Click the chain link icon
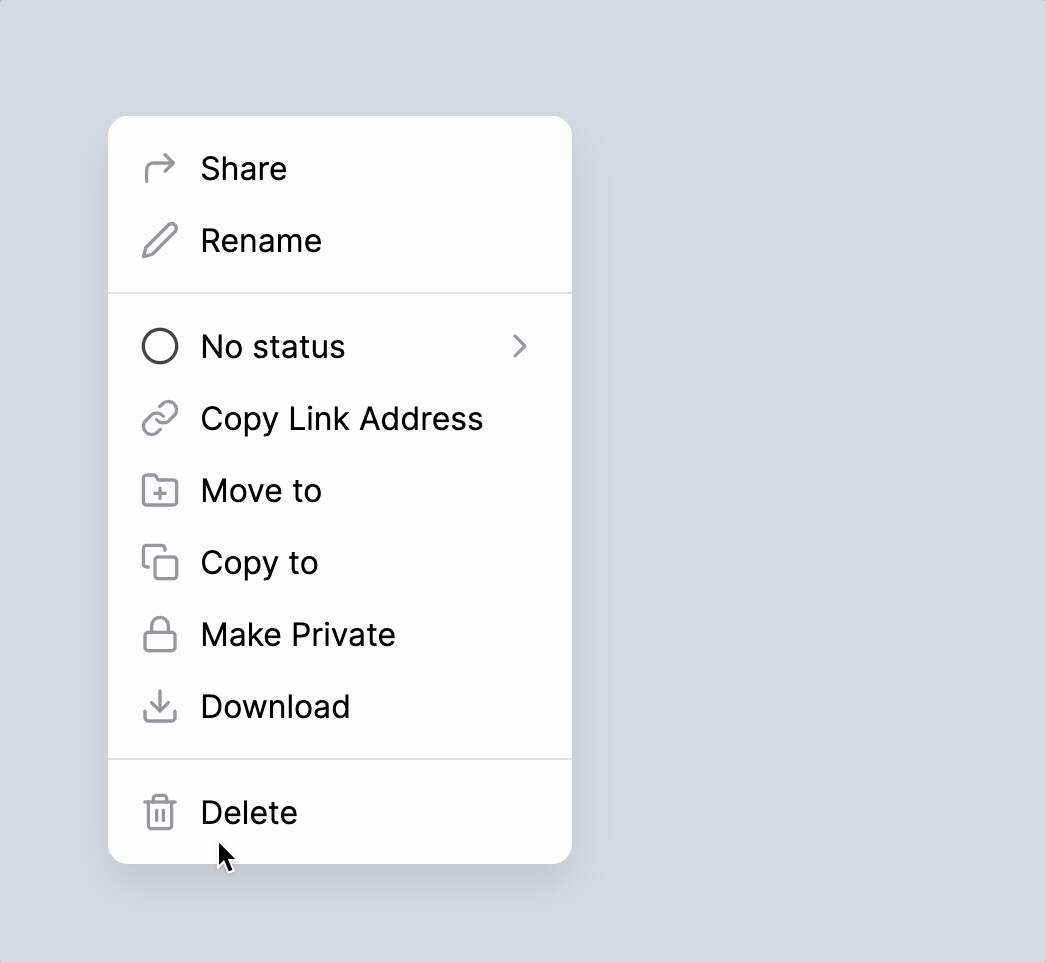 (x=159, y=418)
